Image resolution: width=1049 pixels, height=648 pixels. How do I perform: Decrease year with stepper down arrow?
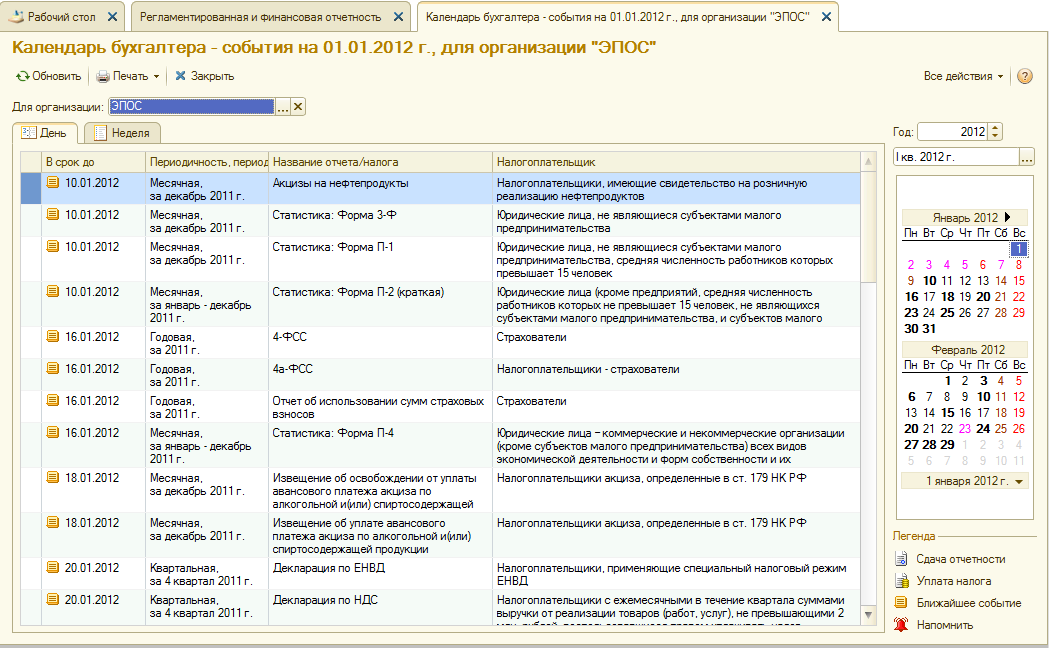[x=995, y=136]
